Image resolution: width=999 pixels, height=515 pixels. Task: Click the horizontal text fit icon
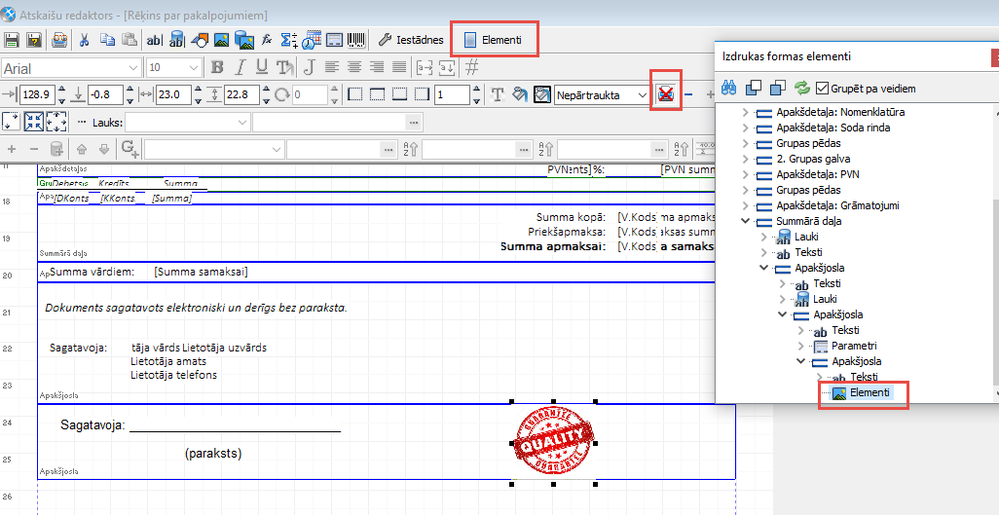424,66
